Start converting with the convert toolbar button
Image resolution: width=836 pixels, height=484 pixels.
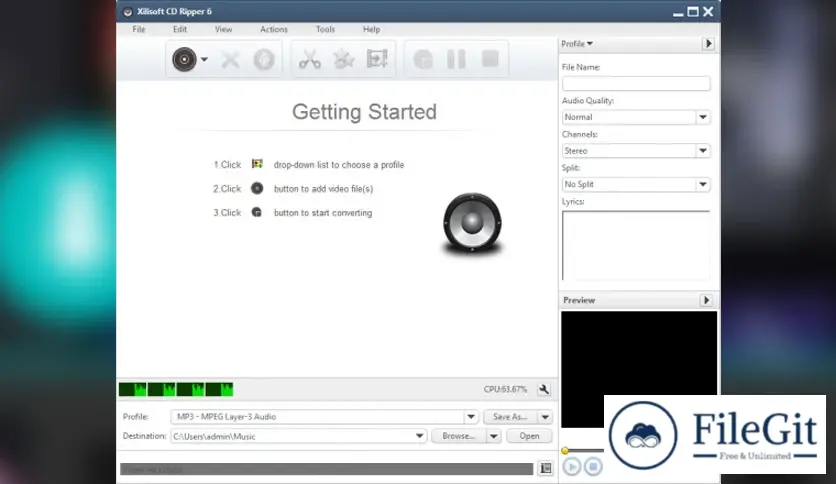tap(423, 59)
